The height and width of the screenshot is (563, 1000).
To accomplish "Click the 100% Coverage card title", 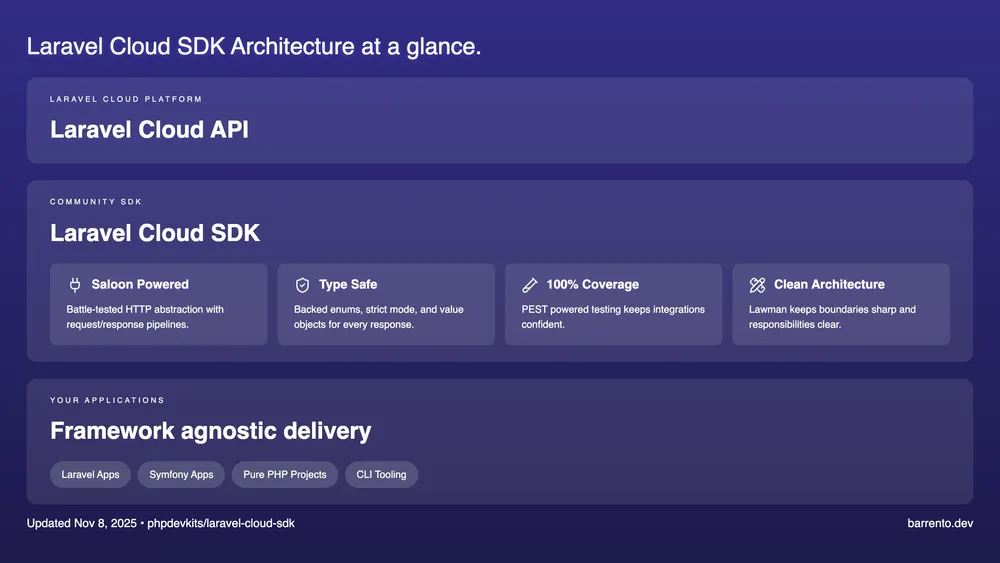I will tap(592, 285).
